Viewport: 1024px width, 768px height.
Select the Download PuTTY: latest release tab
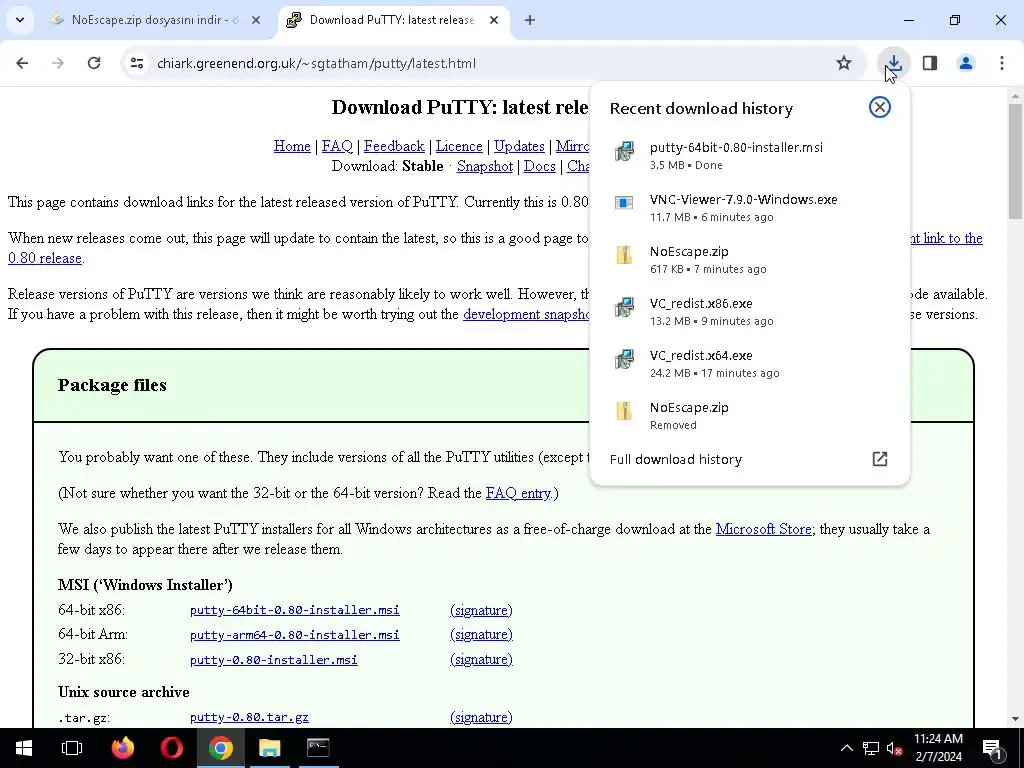point(392,20)
